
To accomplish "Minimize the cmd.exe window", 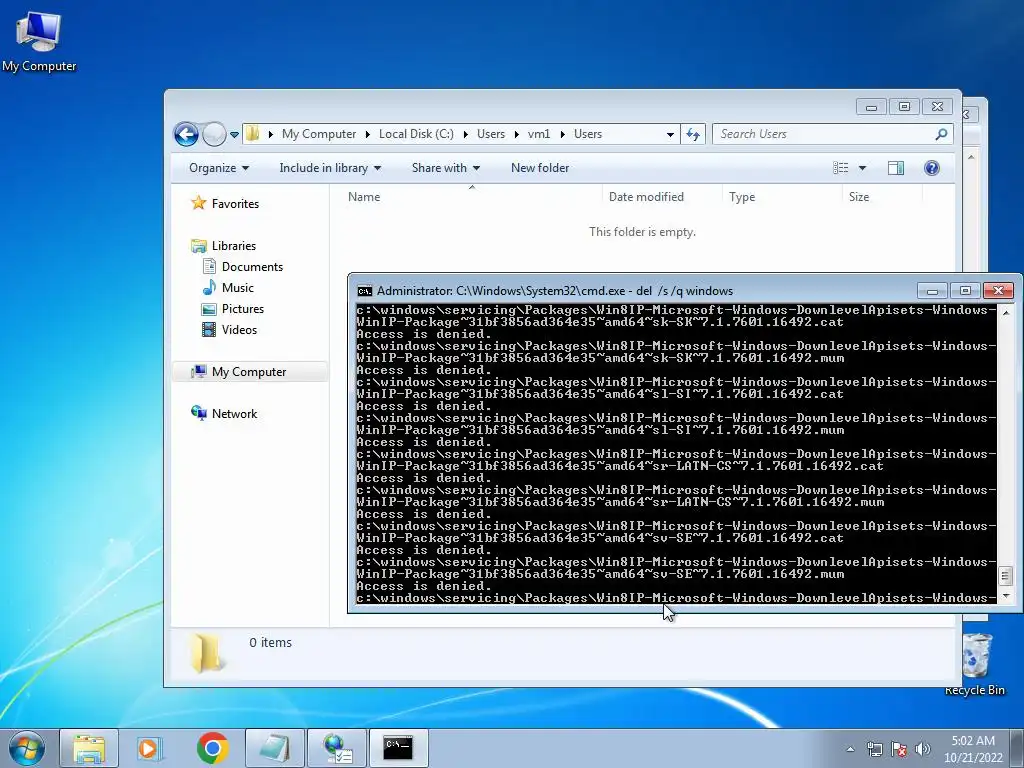I will (932, 290).
